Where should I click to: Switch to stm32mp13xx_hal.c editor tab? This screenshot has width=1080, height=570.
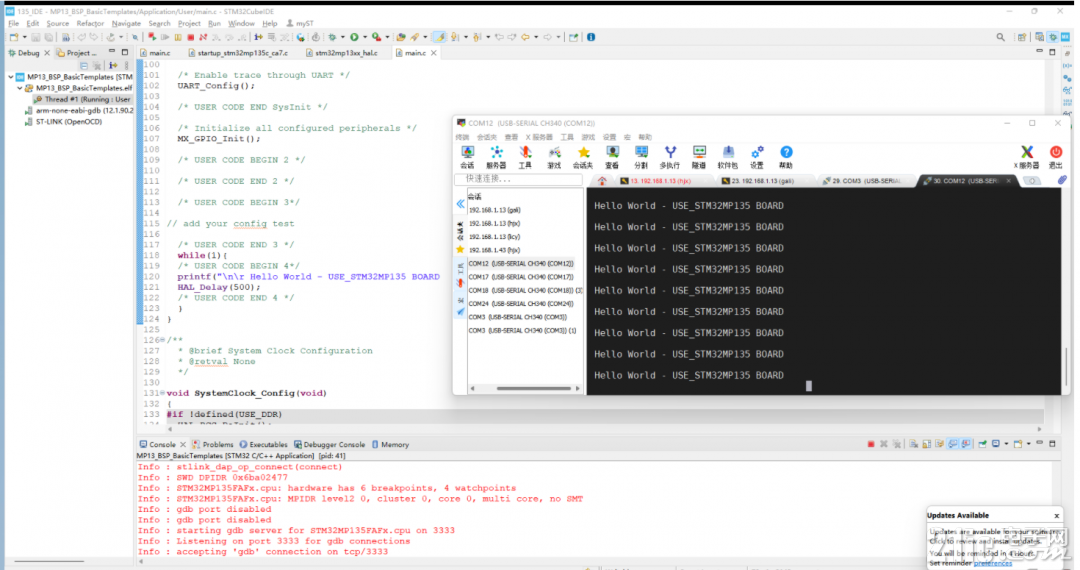342,53
